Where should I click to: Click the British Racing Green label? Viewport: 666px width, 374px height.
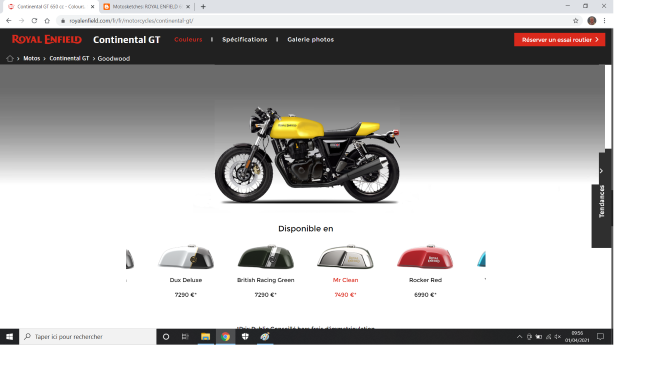[265, 280]
